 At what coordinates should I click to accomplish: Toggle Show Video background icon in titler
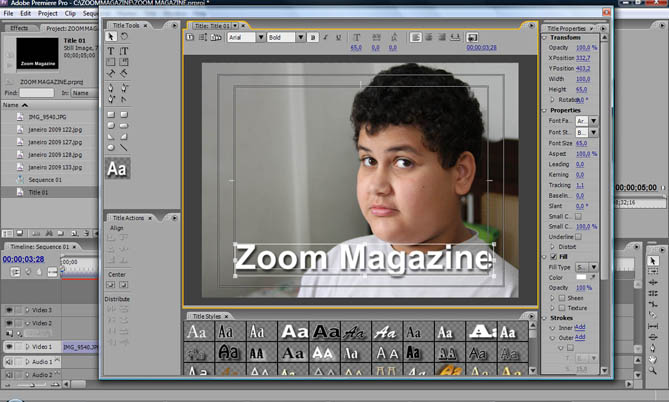[x=472, y=38]
